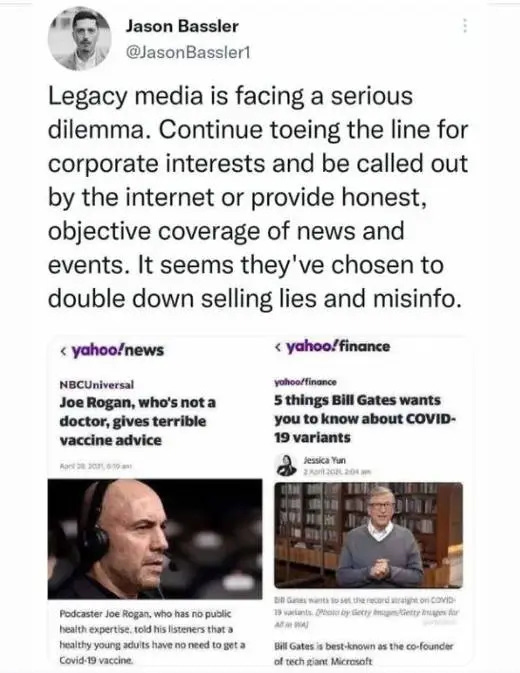Click the yahoo!news logo
The height and width of the screenshot is (673, 520).
click(x=118, y=351)
